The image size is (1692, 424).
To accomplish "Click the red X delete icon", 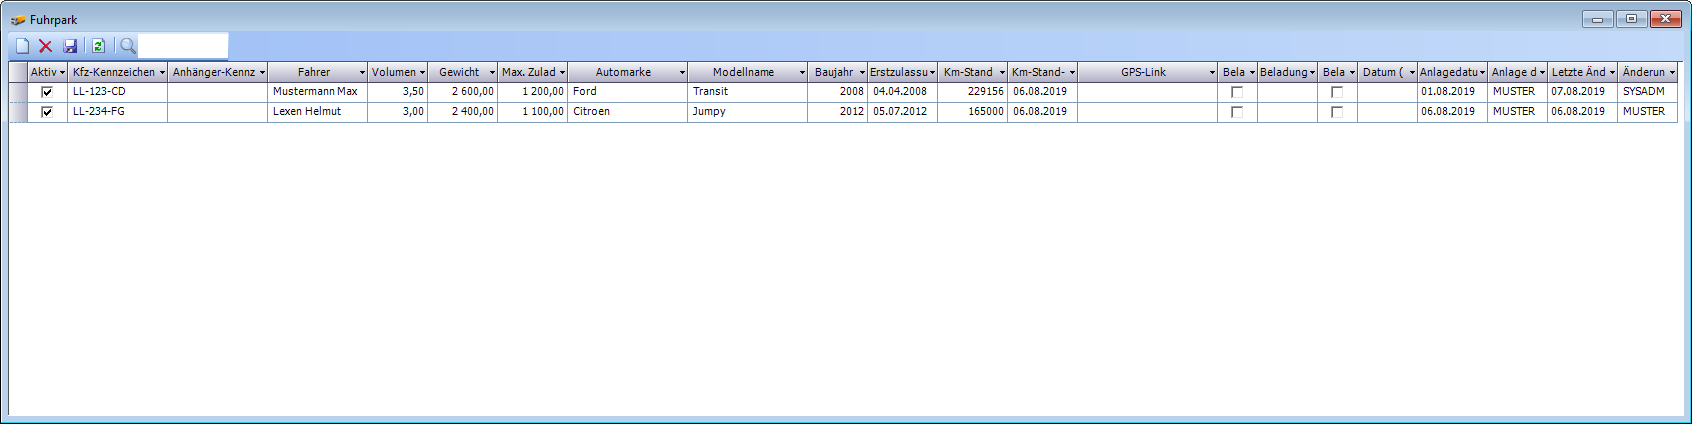I will (x=46, y=46).
